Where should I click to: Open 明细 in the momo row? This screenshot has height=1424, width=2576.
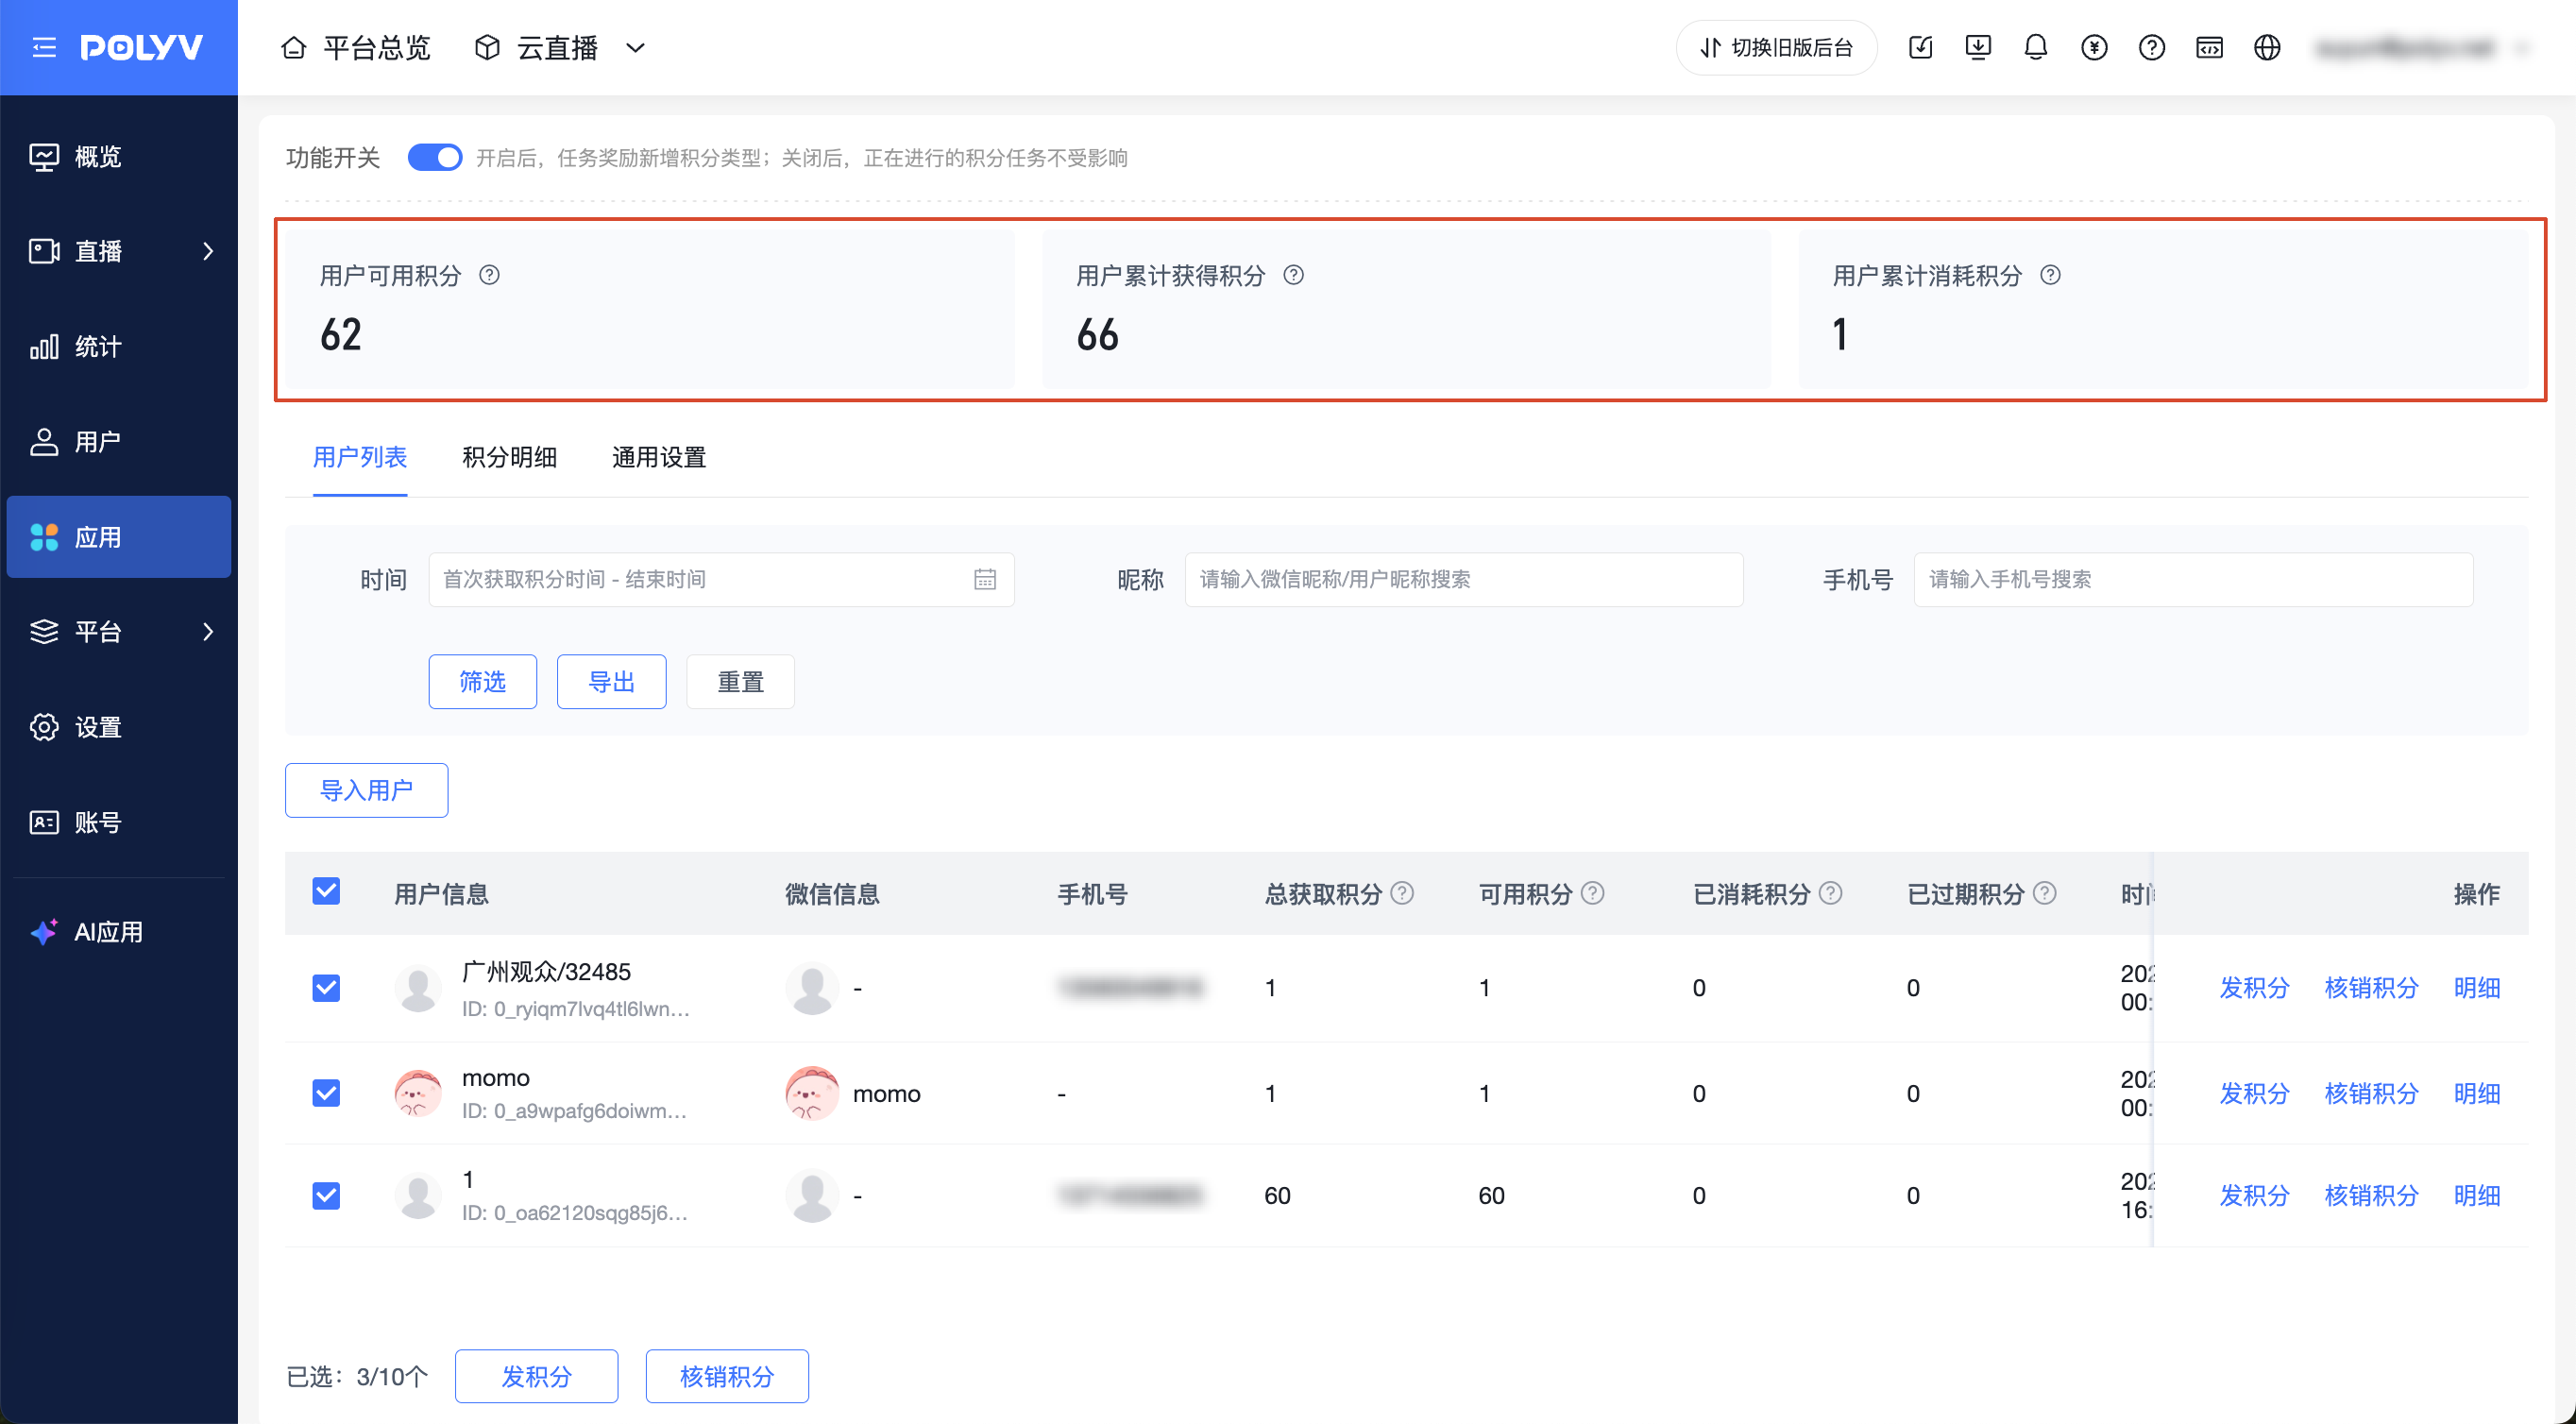click(2477, 1093)
